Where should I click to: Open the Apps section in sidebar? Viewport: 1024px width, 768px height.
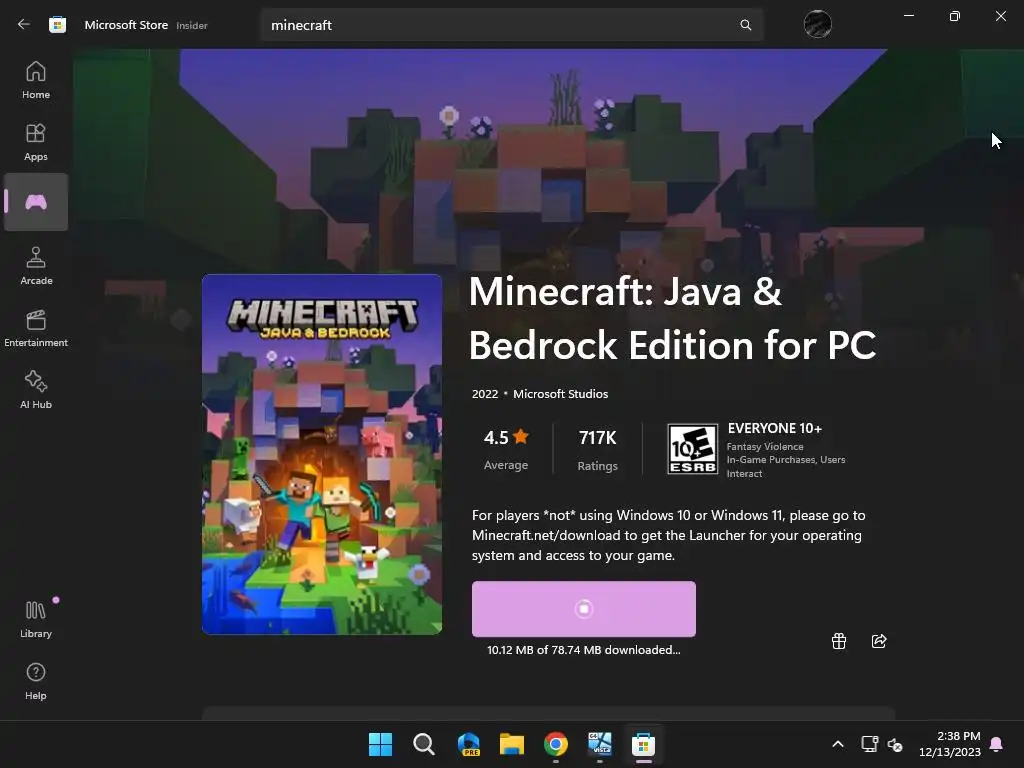(36, 142)
